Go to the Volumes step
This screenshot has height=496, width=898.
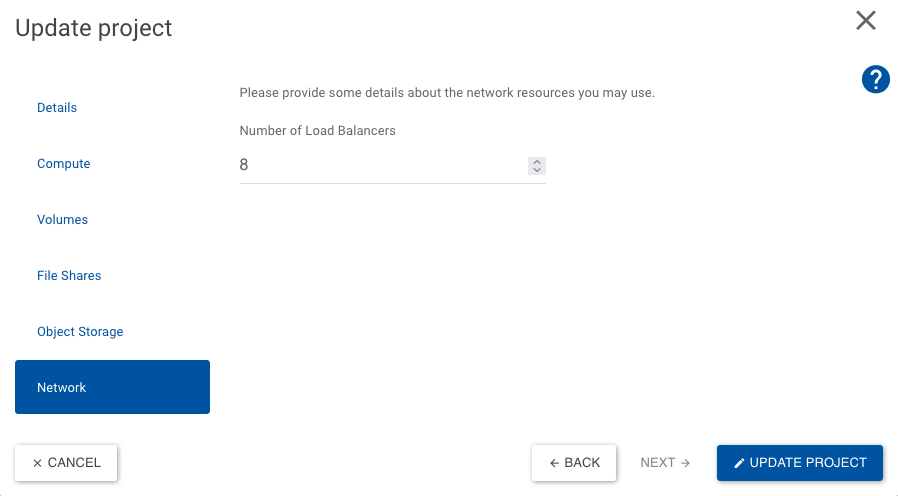(62, 219)
